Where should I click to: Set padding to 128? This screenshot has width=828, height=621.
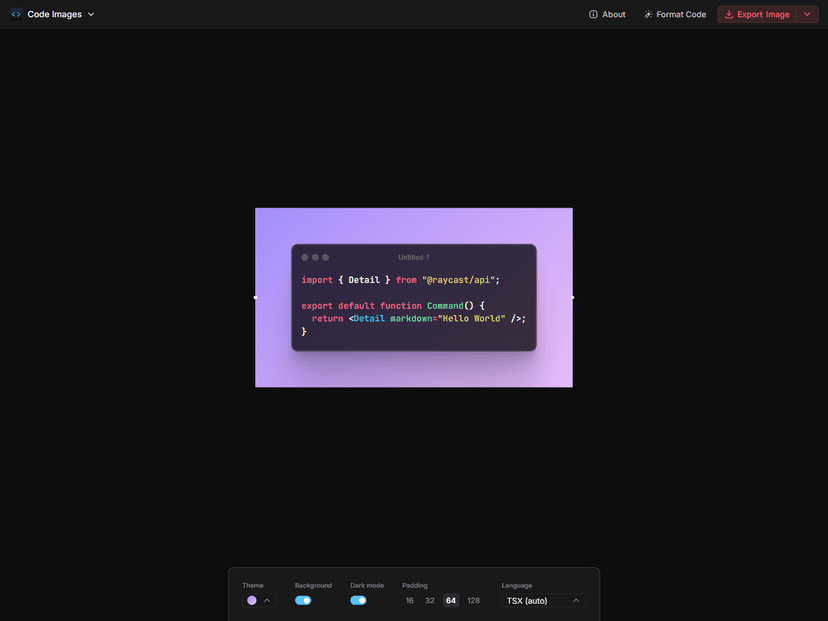tap(474, 600)
